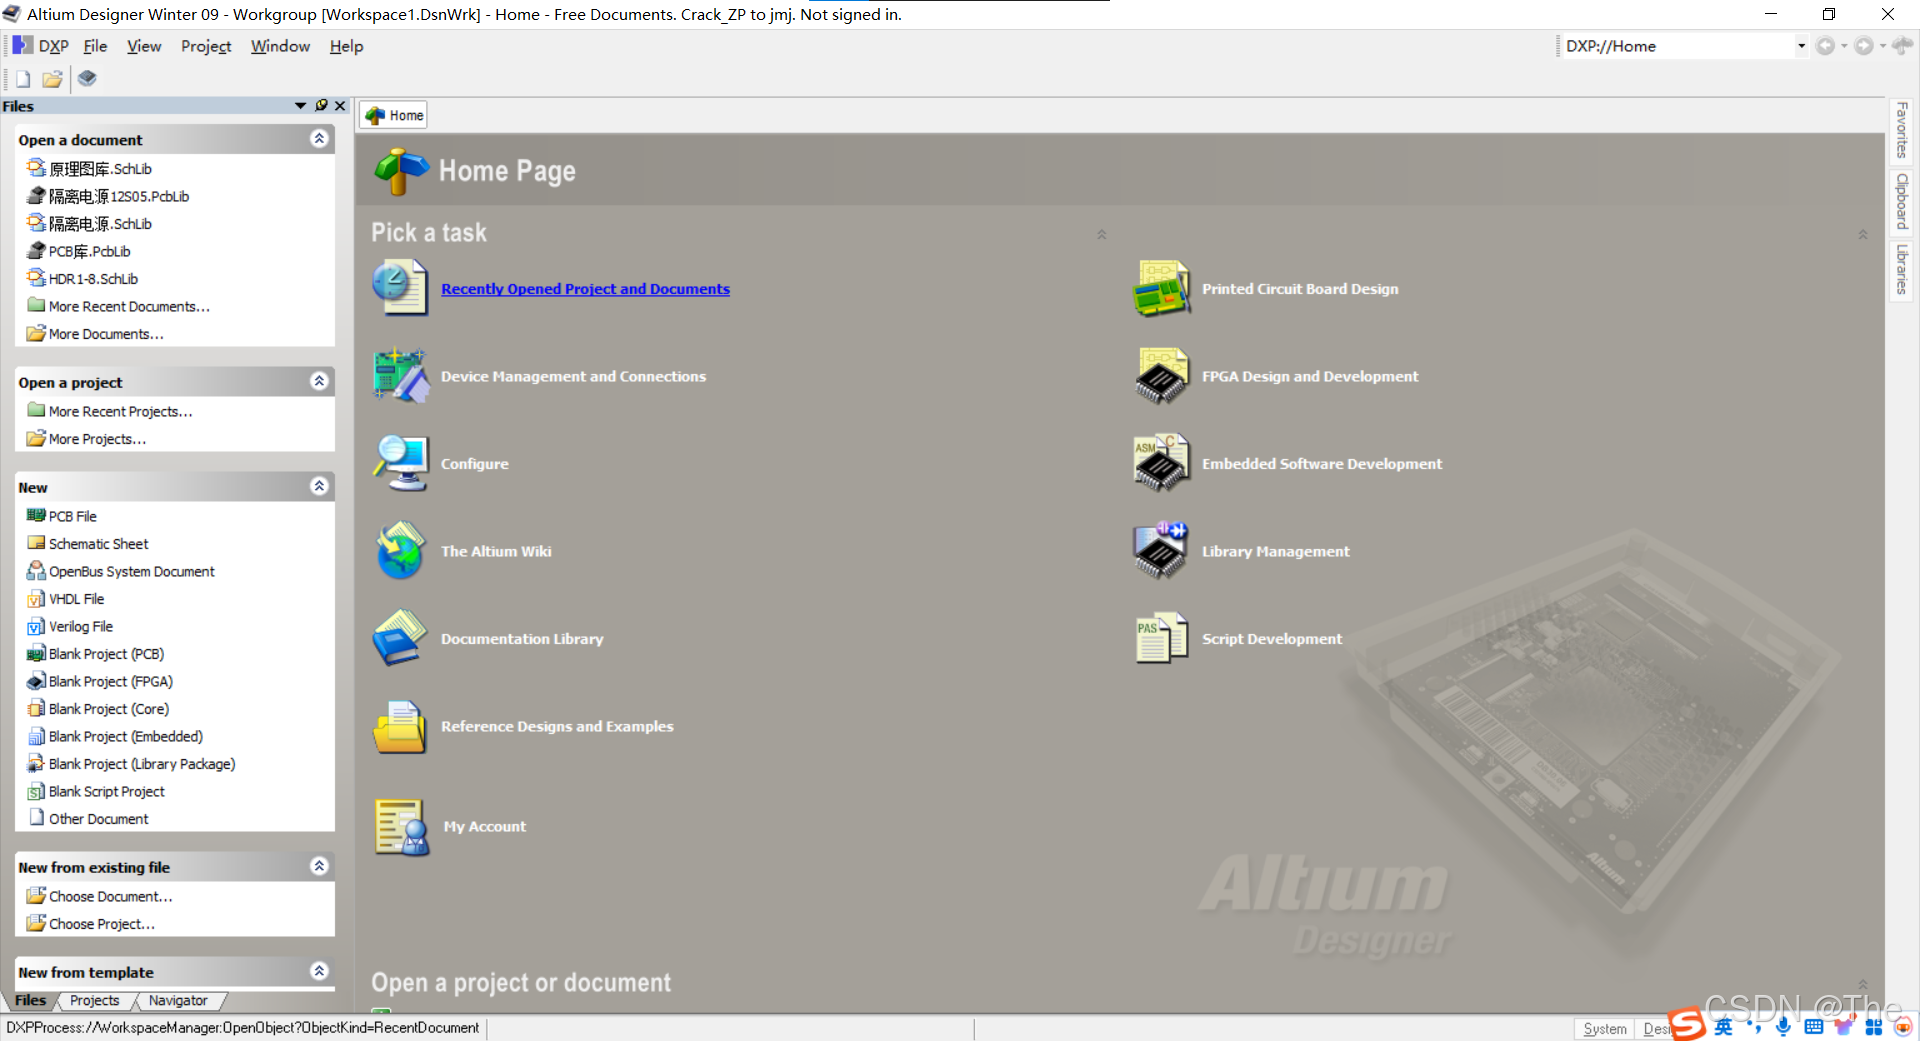Screen dimensions: 1920x1041
Task: Open Device Management and Connections icon
Action: 401,375
